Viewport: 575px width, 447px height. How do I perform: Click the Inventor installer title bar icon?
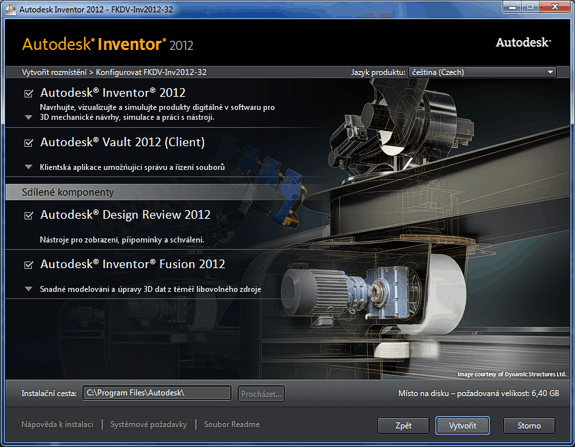(x=11, y=9)
